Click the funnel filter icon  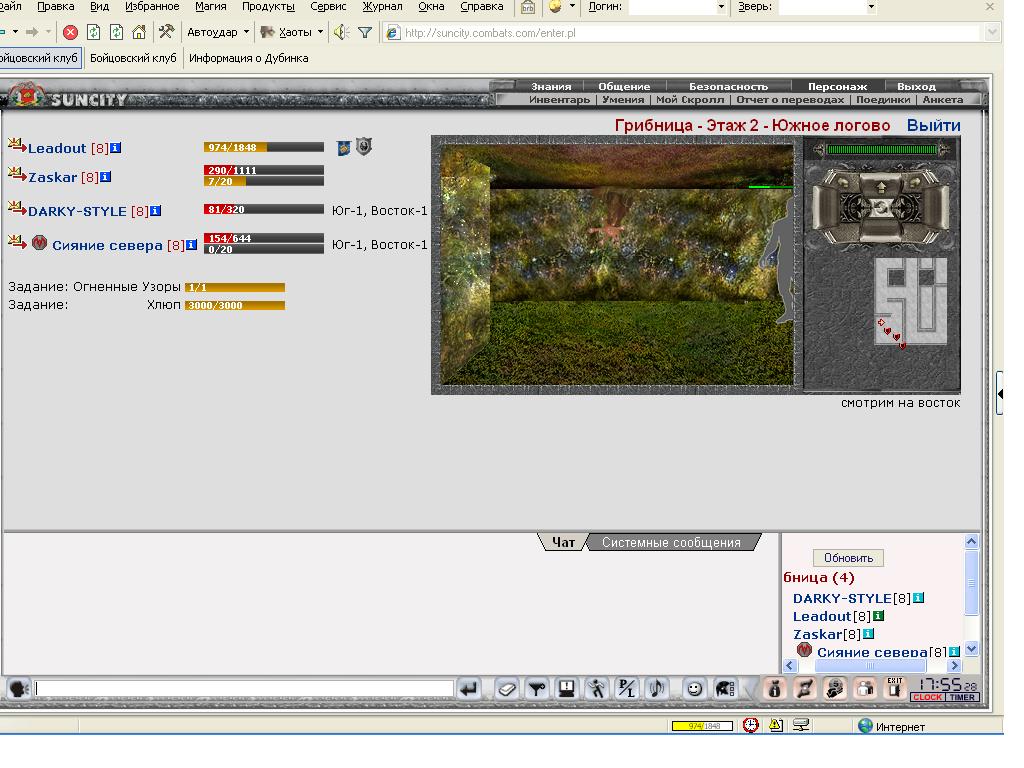(x=365, y=32)
